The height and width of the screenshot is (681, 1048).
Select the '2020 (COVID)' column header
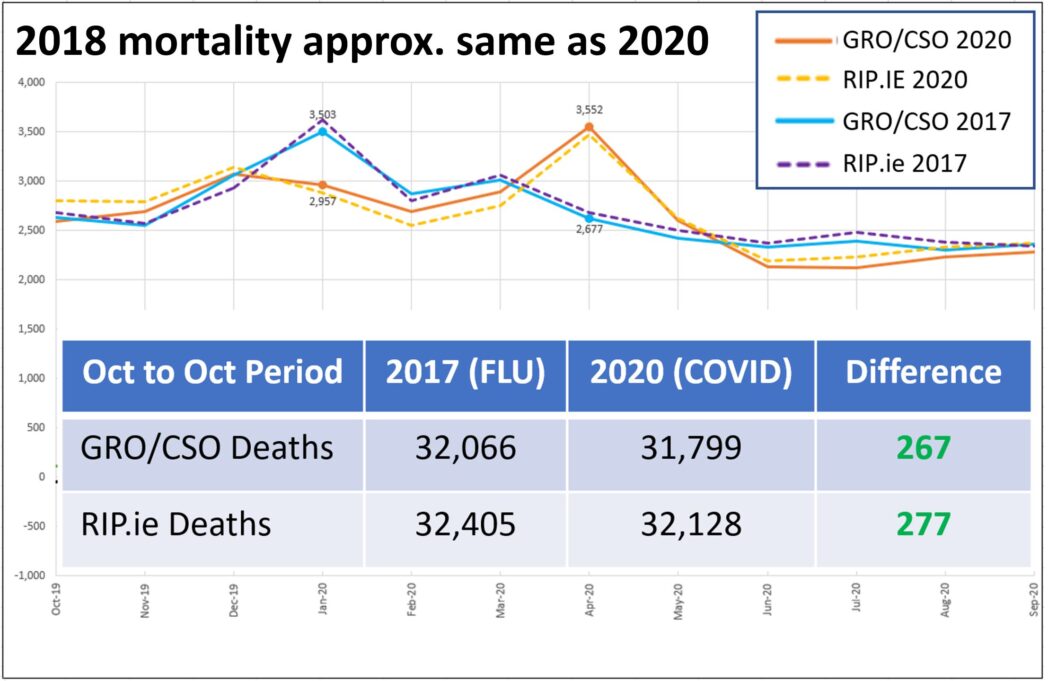(x=691, y=373)
